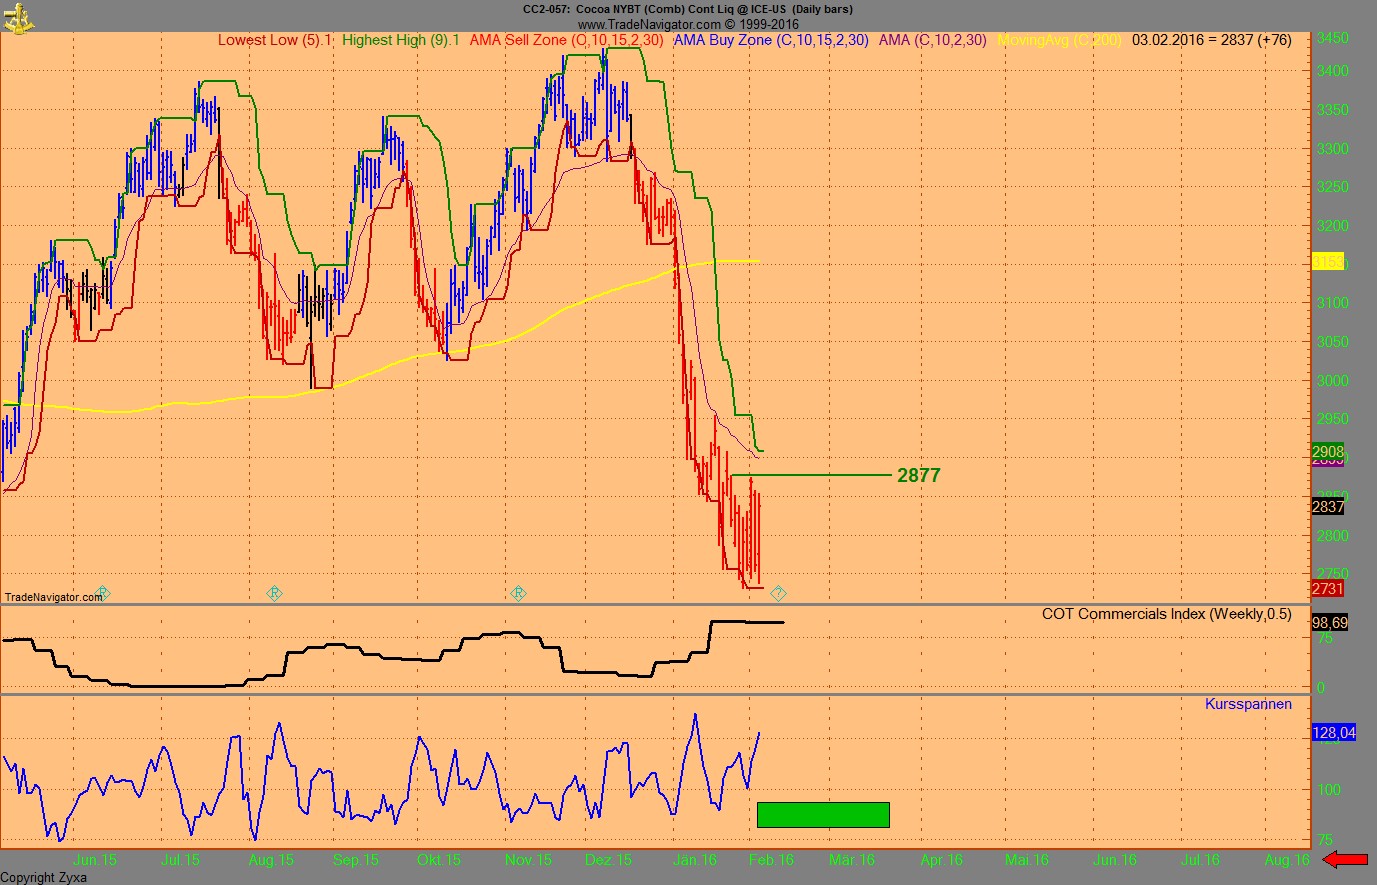Viewport: 1377px width, 885px height.
Task: Select the green rectangle in the Kursspannen panel
Action: pyautogui.click(x=823, y=814)
